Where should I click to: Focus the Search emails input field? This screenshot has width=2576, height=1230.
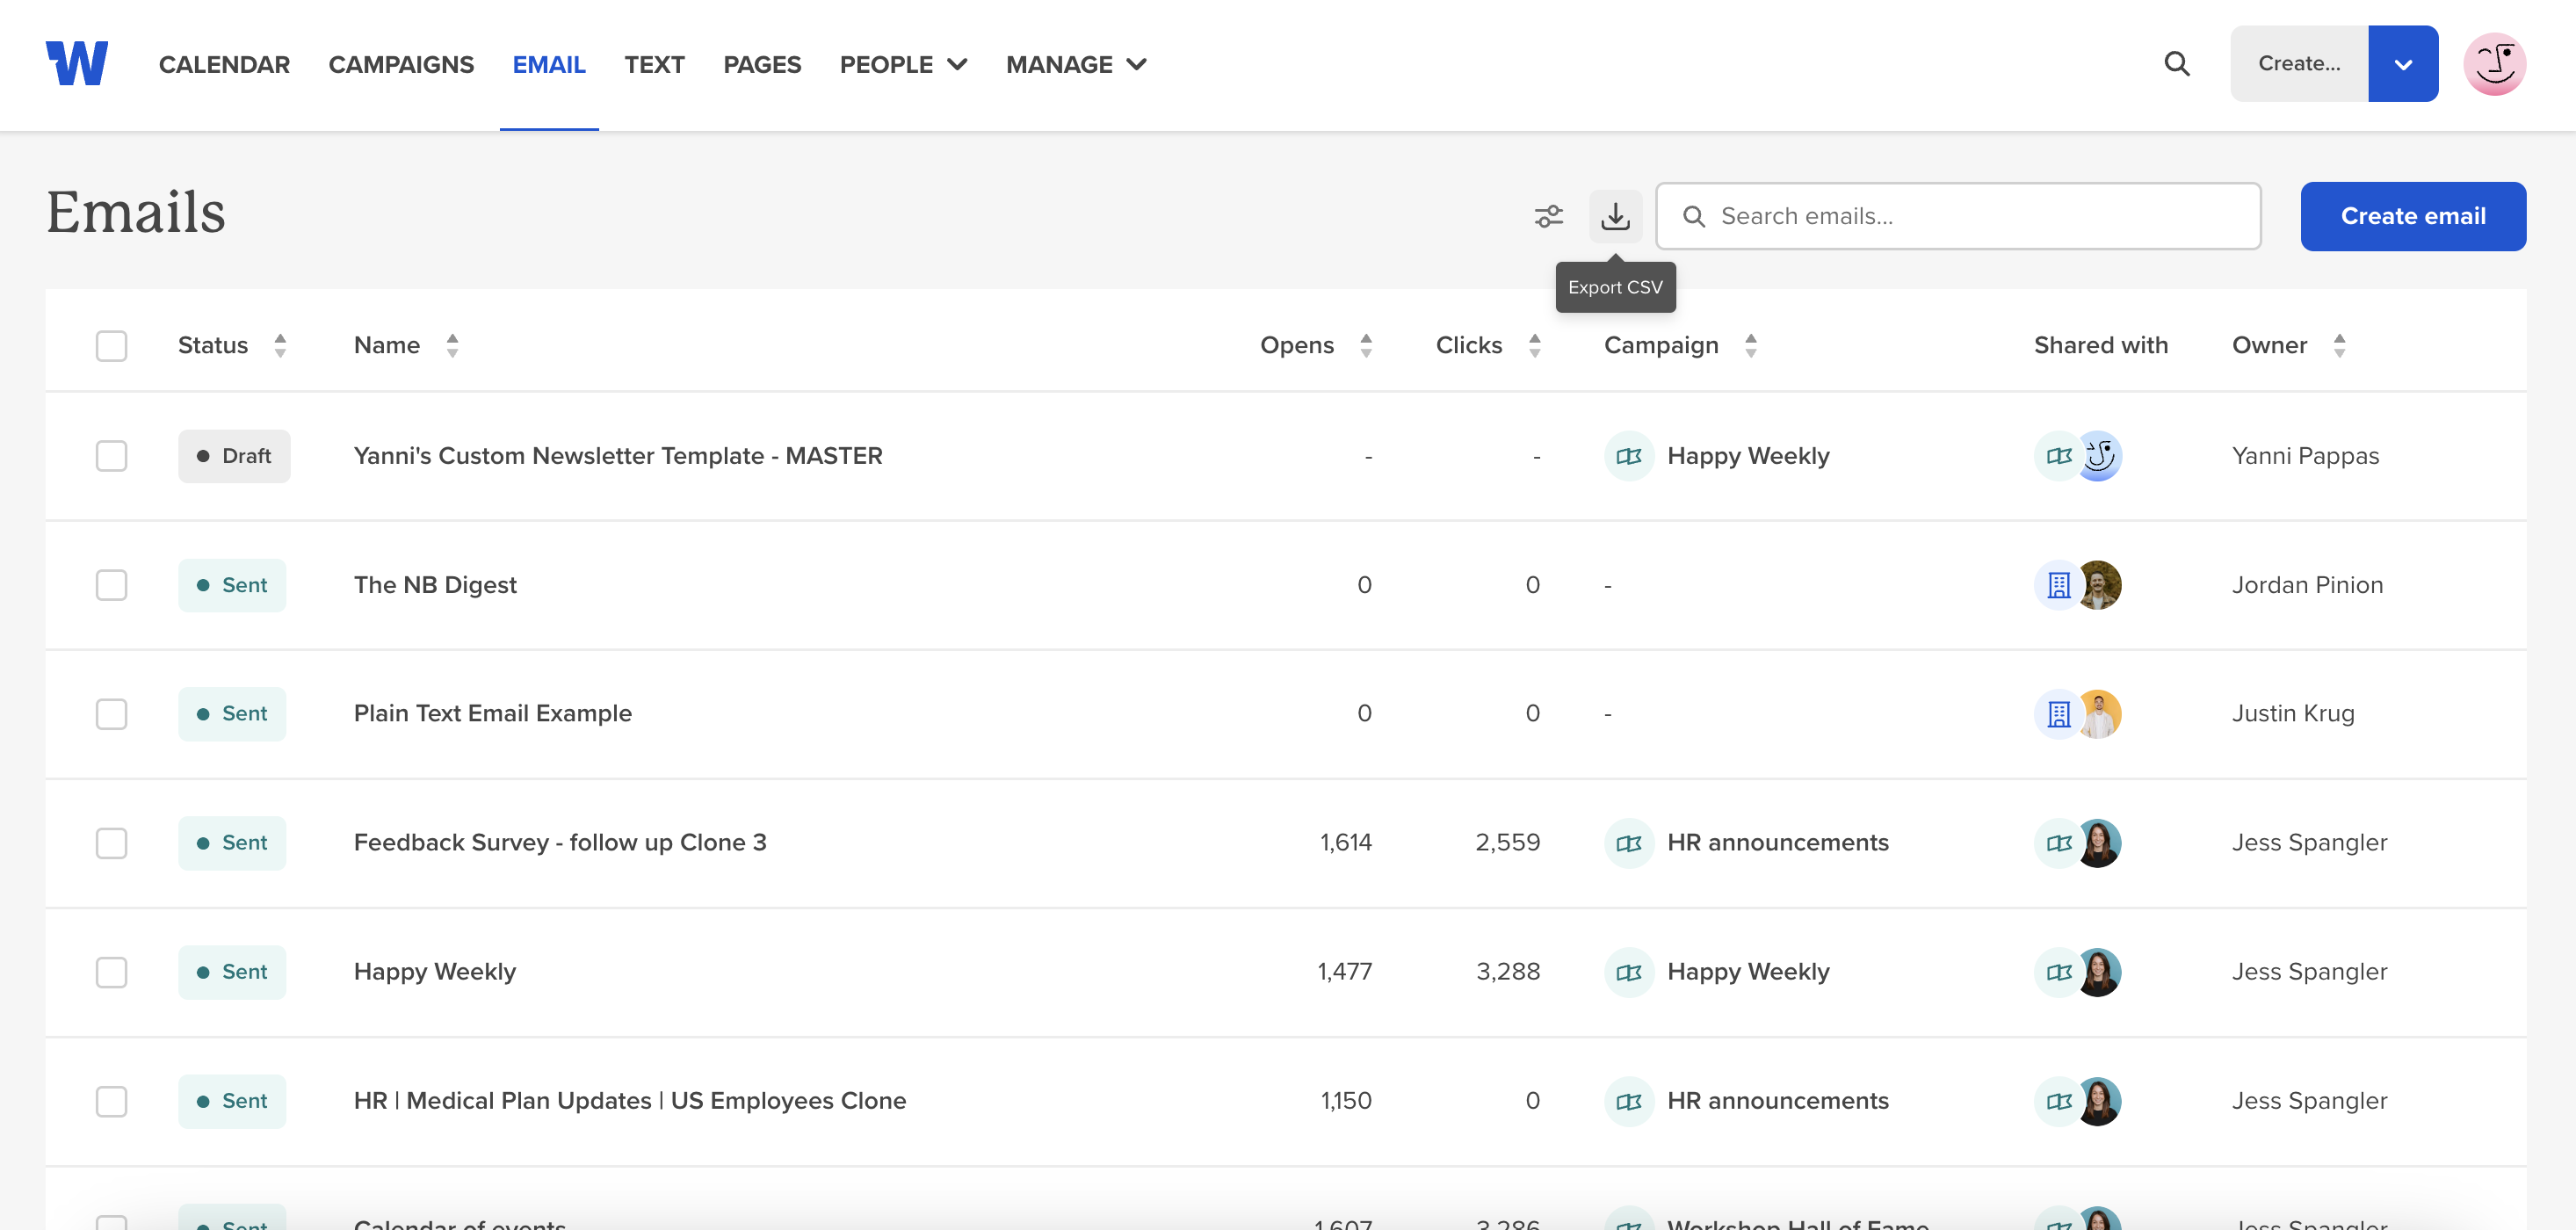(x=1957, y=216)
